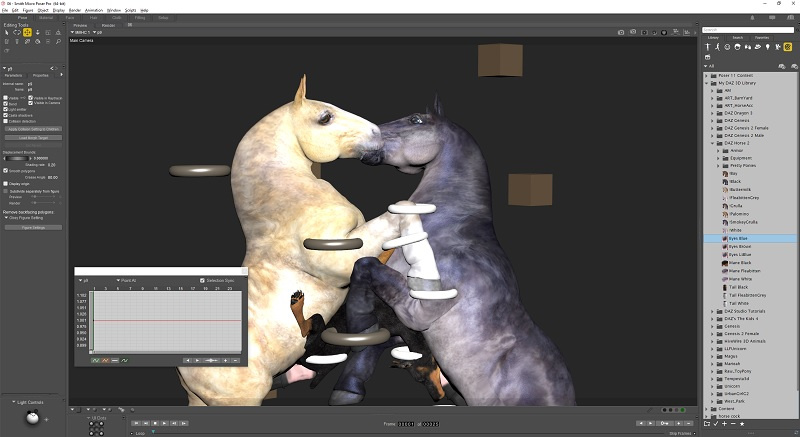Toggle the Visible checkbox

click(x=6, y=98)
